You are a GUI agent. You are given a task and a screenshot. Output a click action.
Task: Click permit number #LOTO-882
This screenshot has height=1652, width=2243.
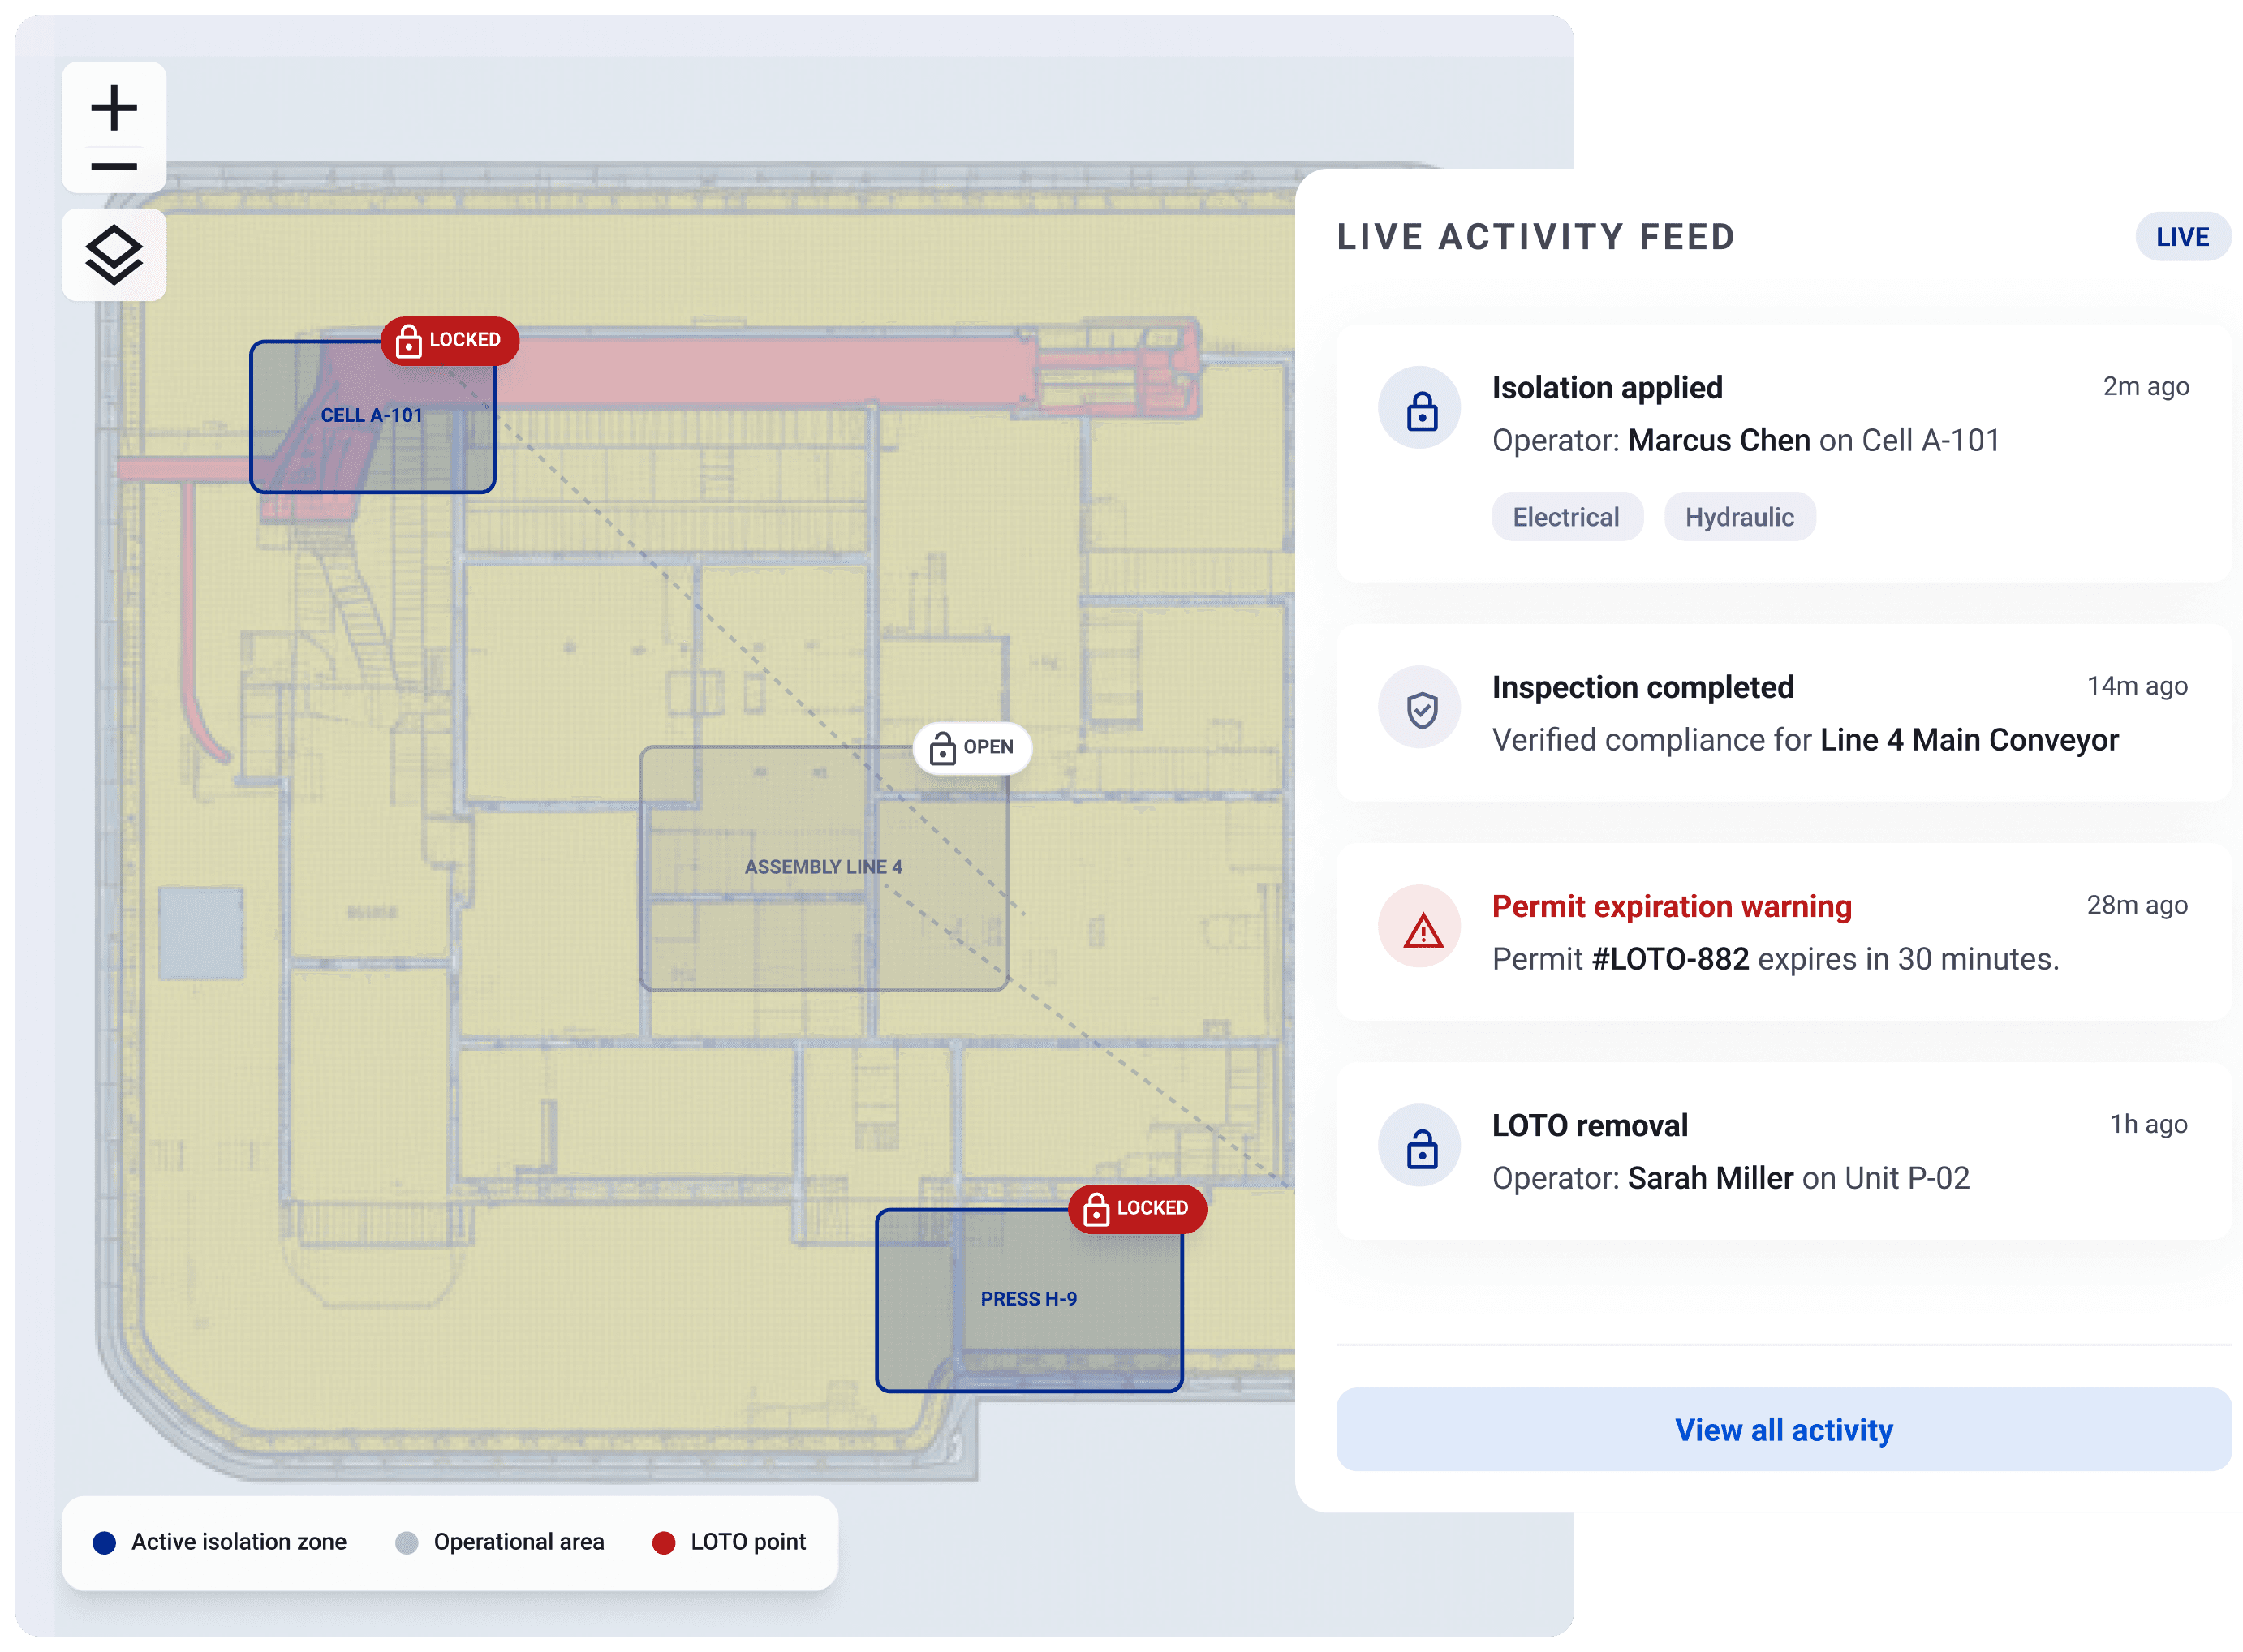click(1669, 959)
